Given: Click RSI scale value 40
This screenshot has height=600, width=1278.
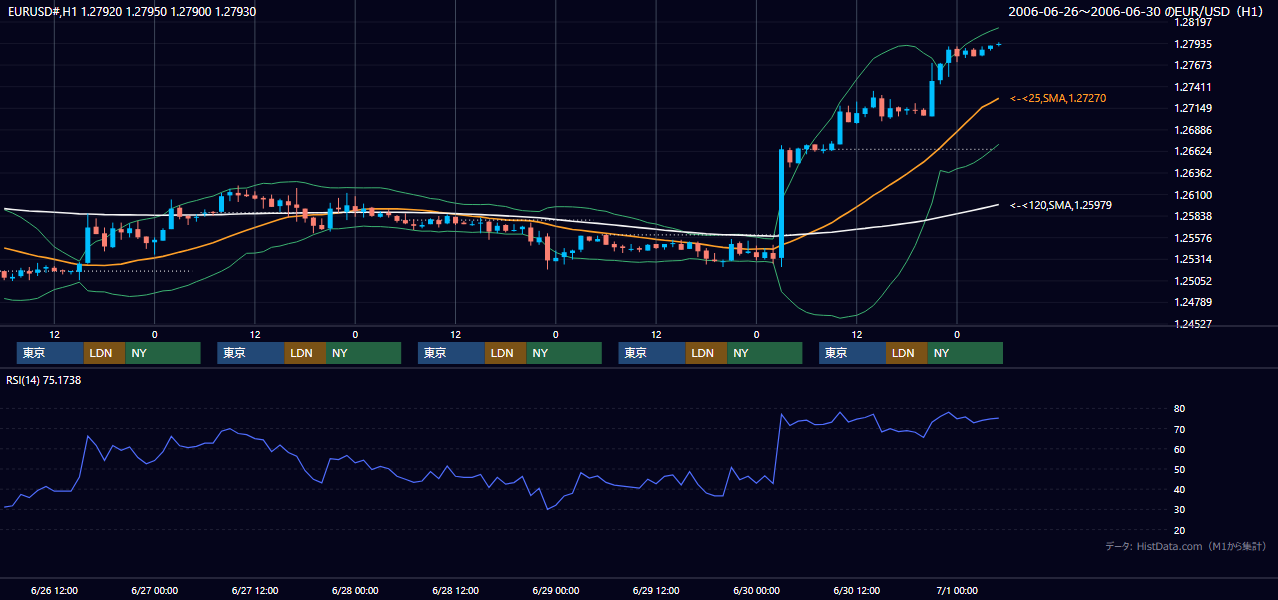Looking at the screenshot, I should pos(1180,490).
